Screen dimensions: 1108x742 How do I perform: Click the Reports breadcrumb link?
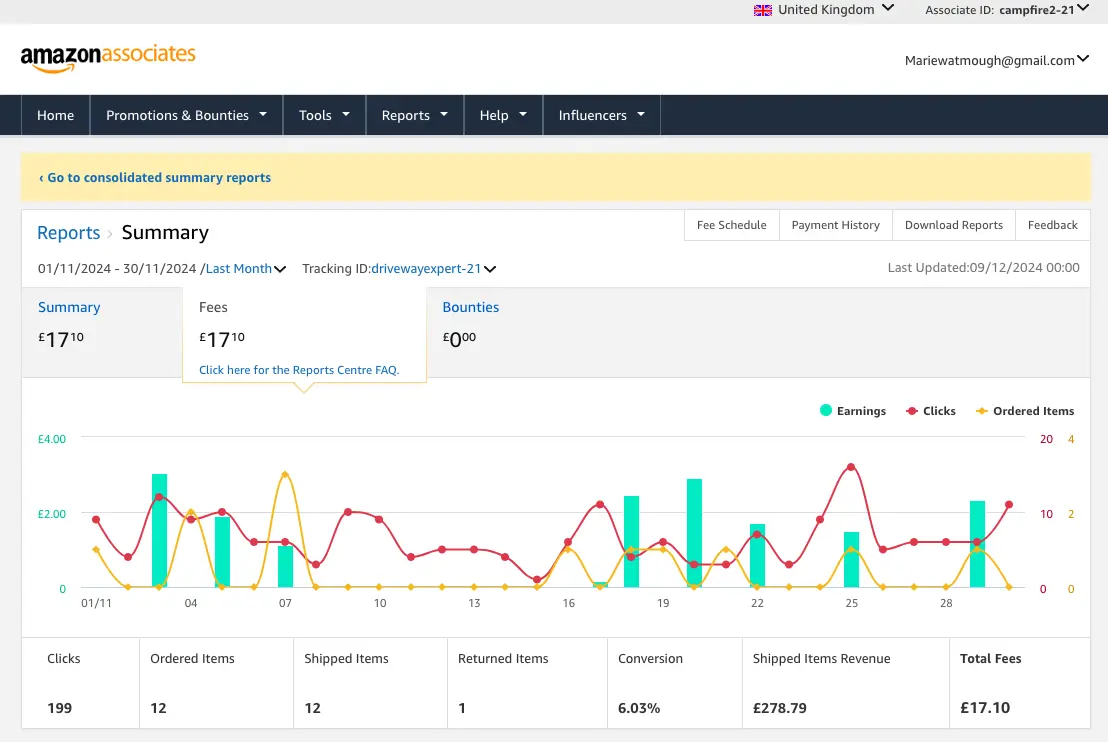point(69,232)
